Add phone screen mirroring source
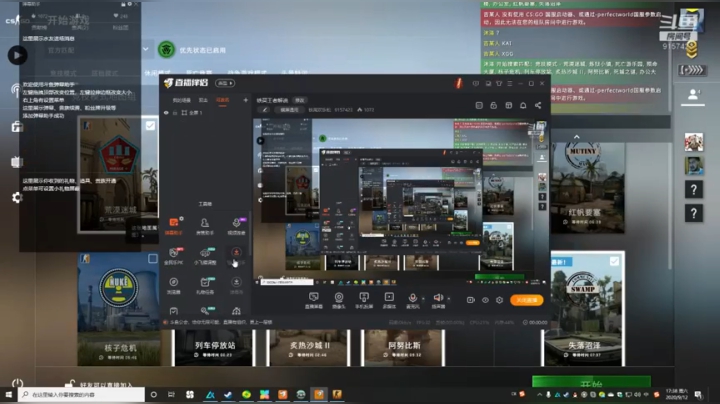The image size is (720, 404). click(x=364, y=300)
